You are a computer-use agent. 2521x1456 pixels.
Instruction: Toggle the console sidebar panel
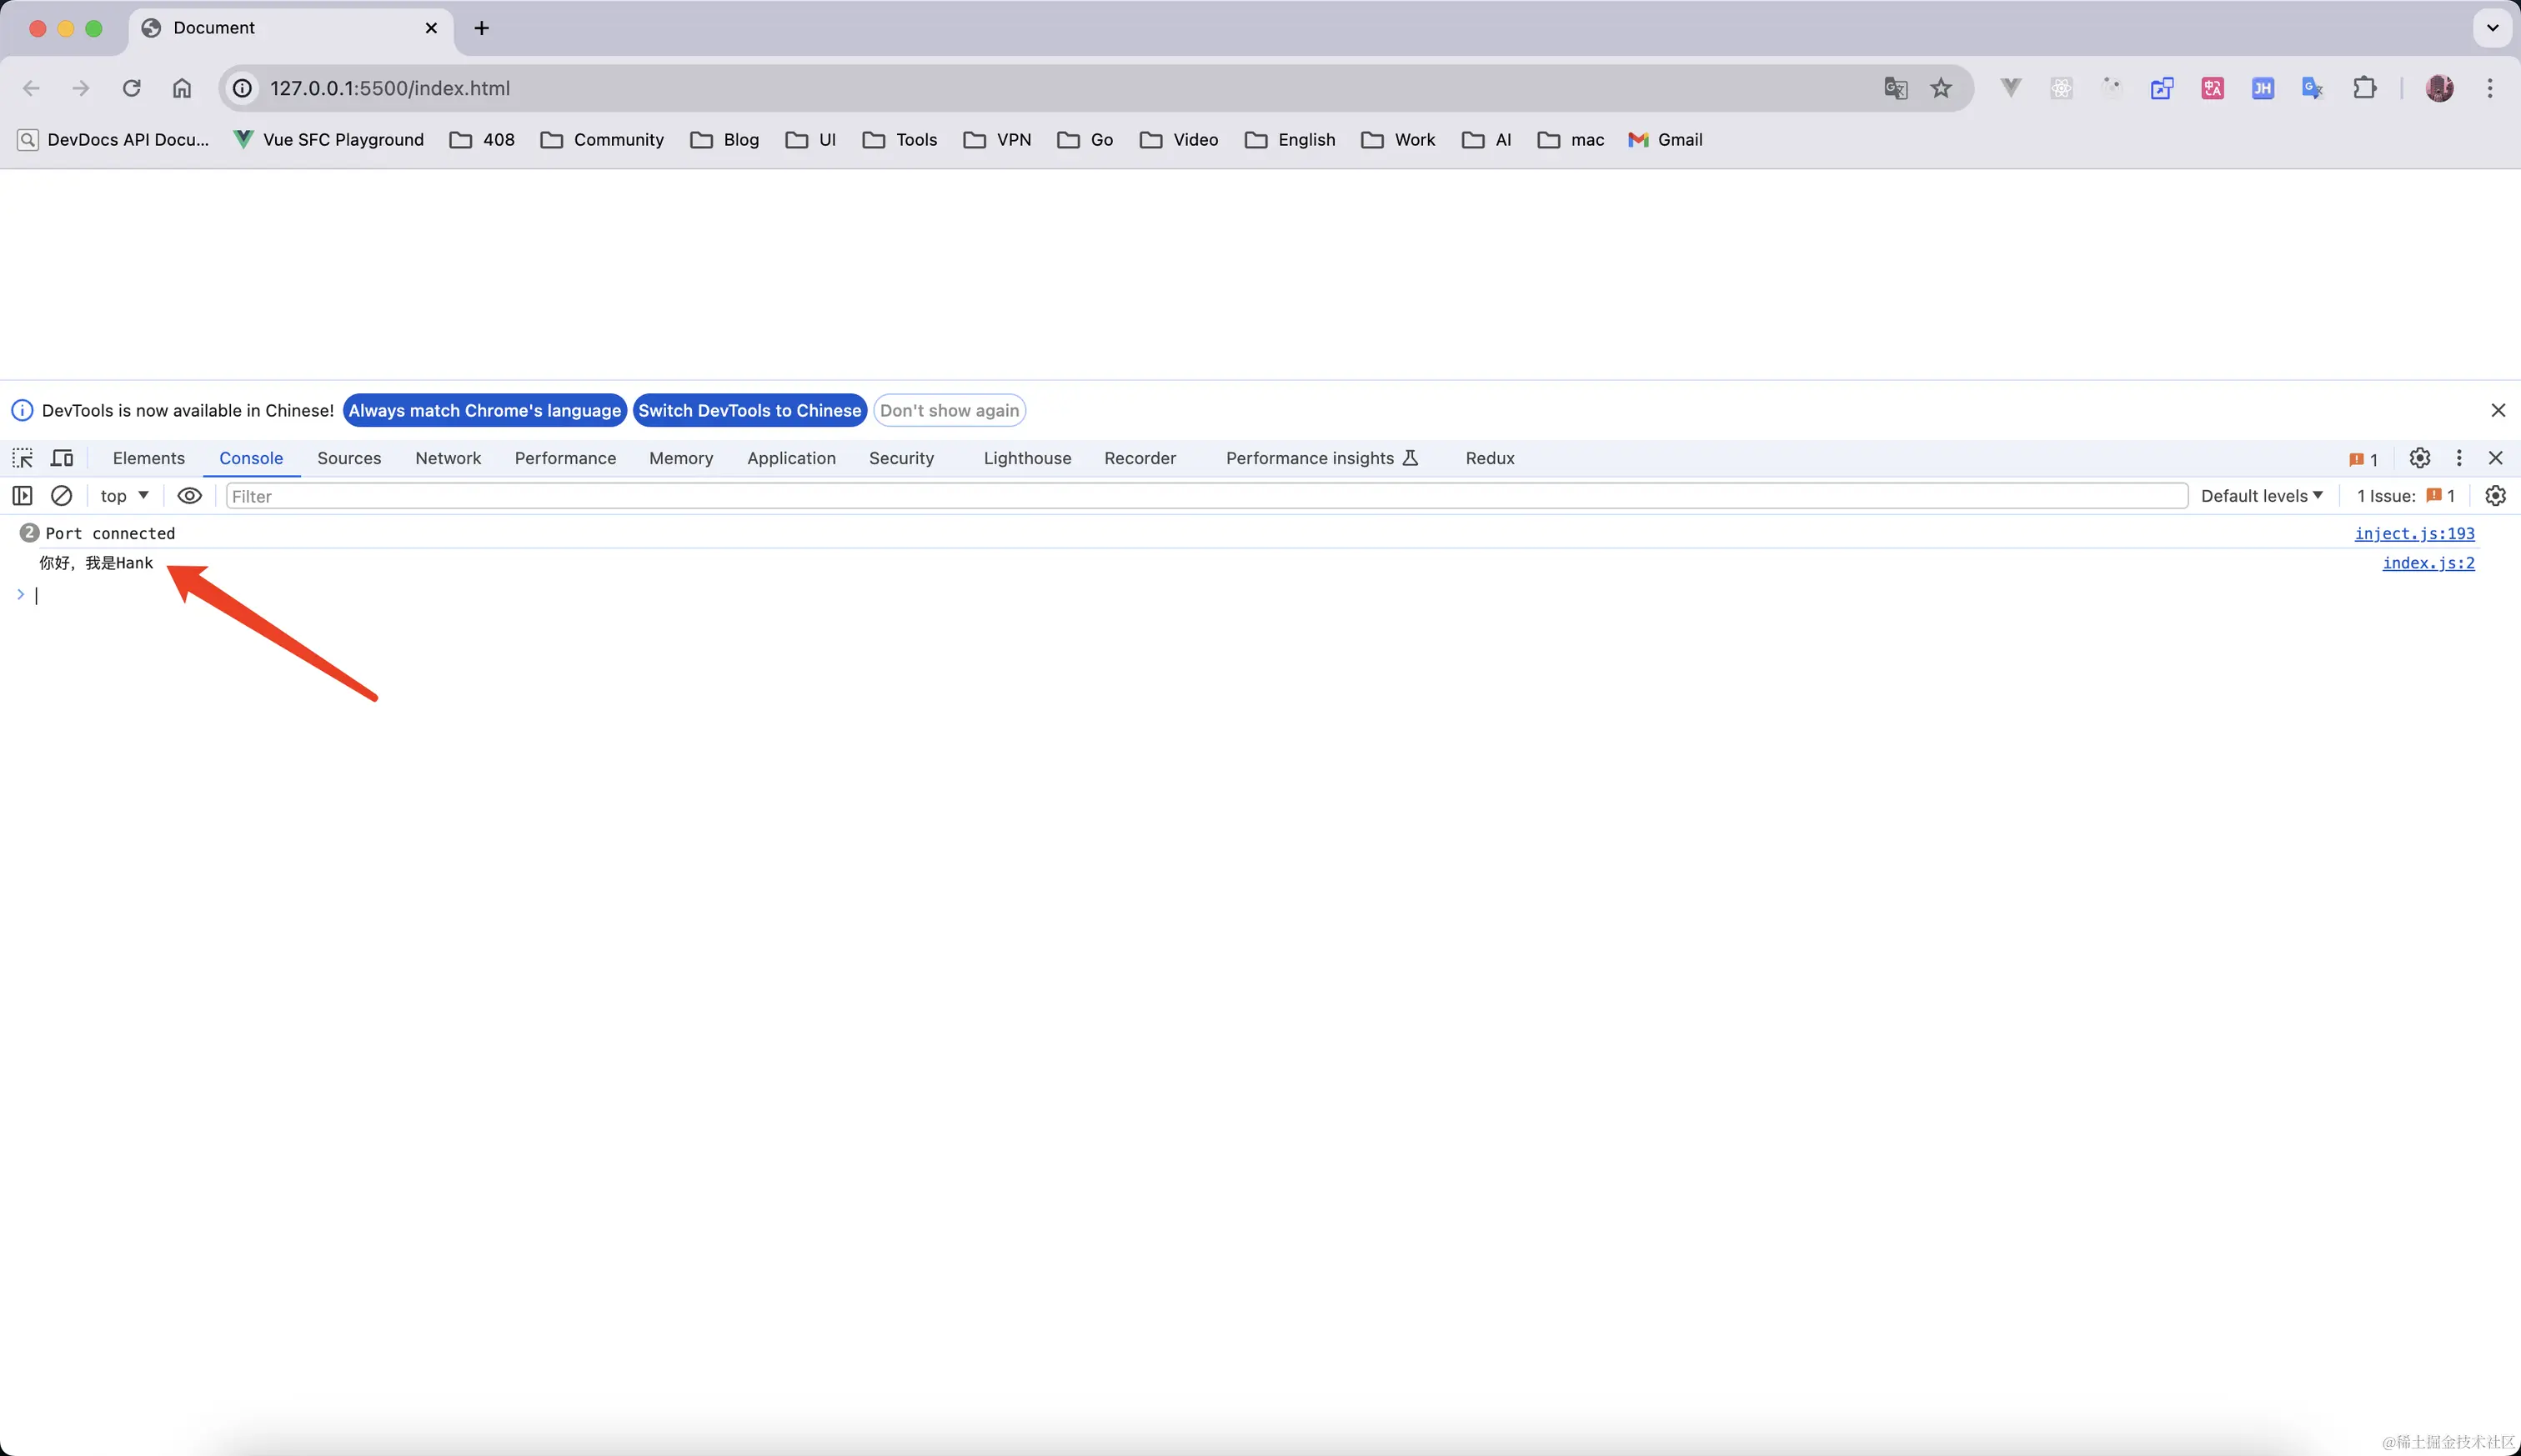click(22, 496)
